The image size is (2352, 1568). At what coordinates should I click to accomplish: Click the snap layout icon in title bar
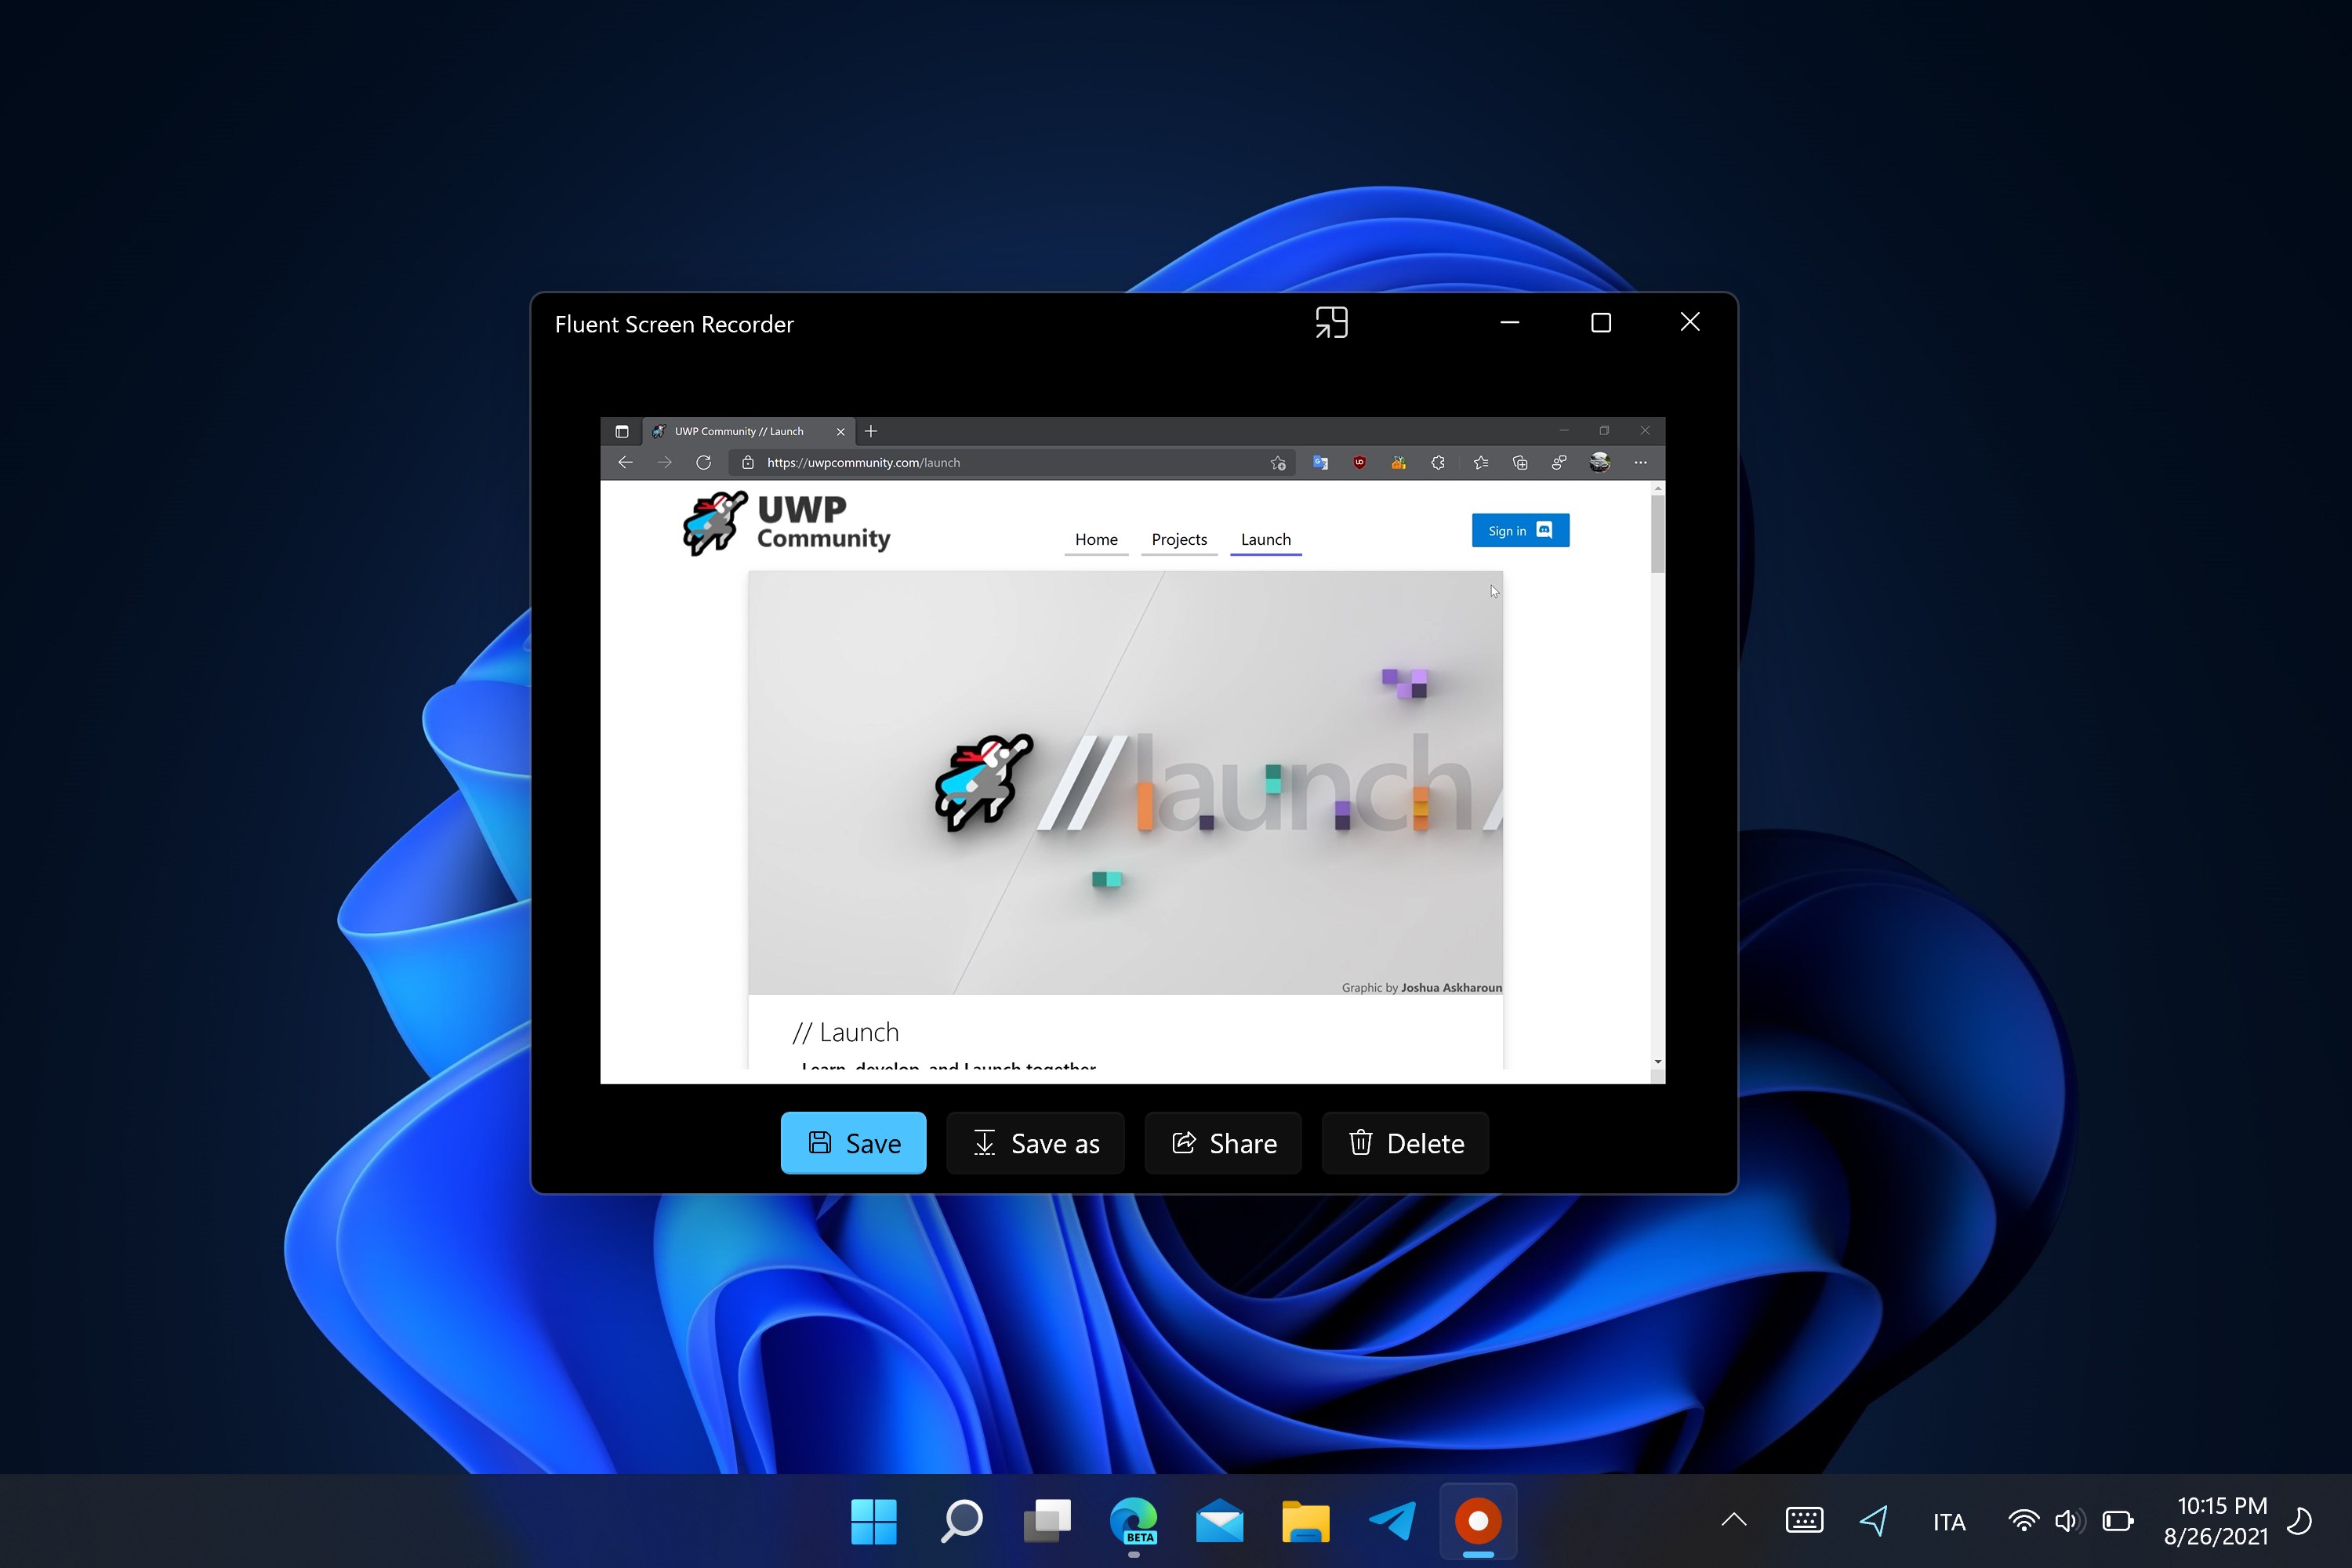click(1330, 324)
